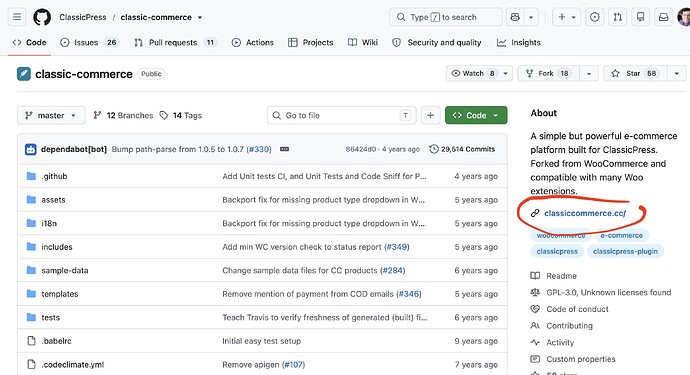Open the templates folder

tap(60, 294)
